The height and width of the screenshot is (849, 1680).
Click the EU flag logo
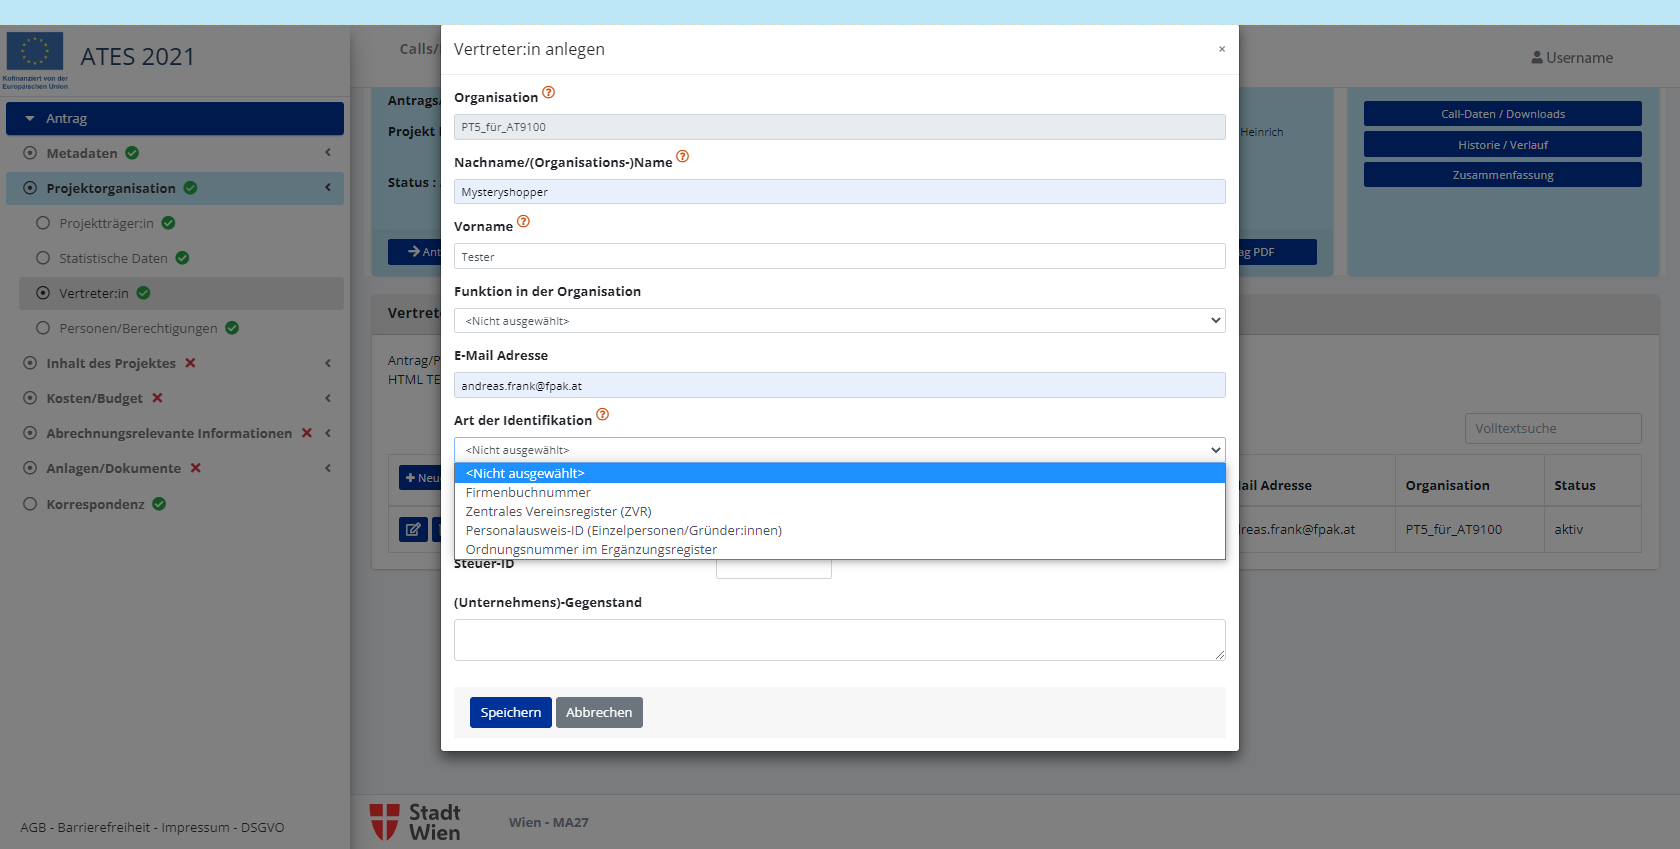tap(35, 52)
